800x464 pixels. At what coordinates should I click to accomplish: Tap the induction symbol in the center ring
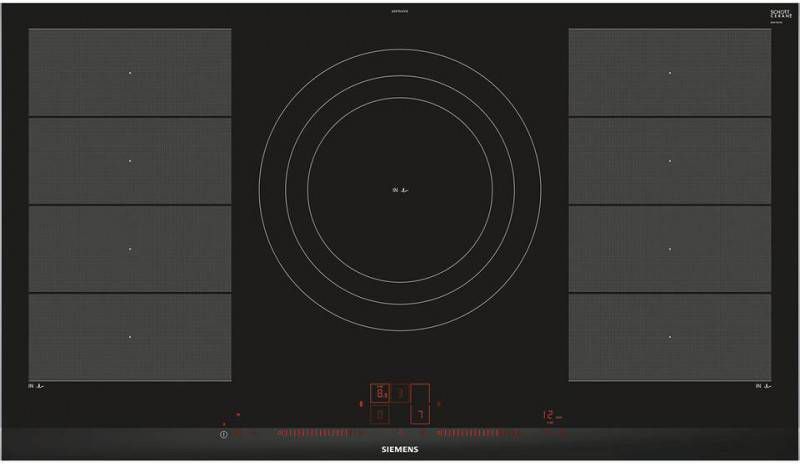400,189
